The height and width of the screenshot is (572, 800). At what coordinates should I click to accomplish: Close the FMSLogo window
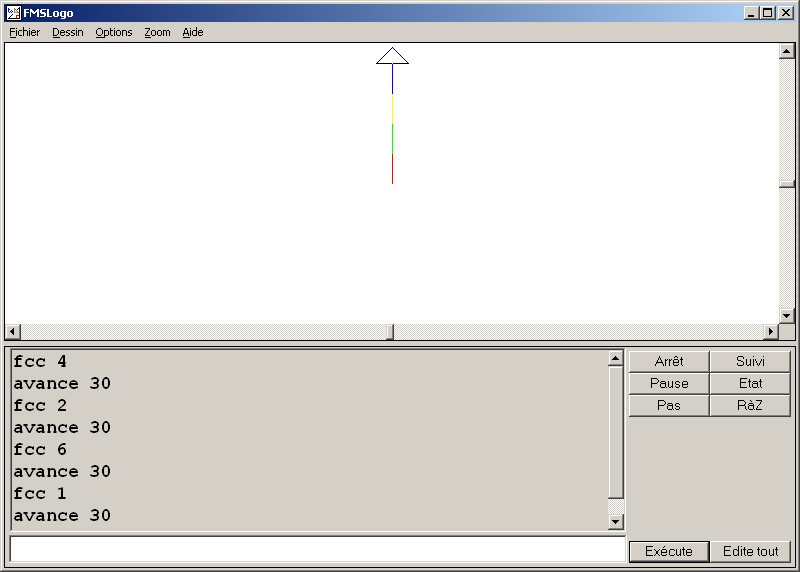(x=786, y=13)
